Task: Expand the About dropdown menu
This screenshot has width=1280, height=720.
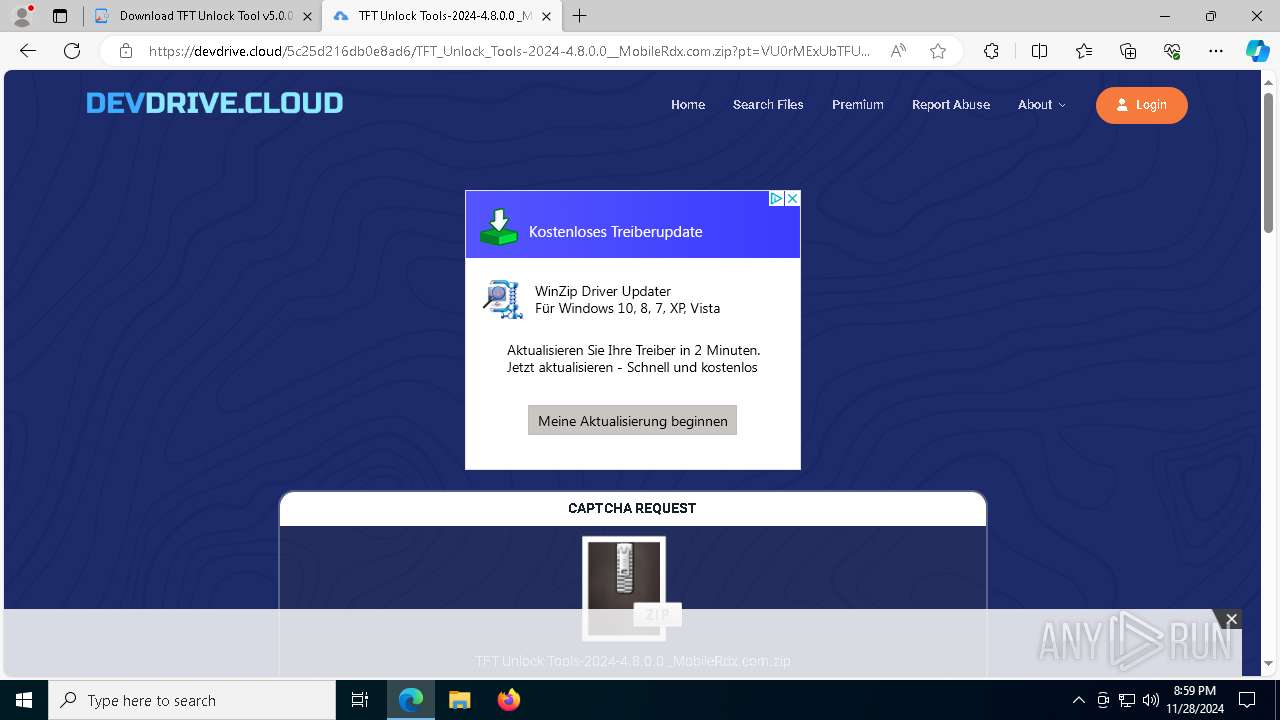Action: click(x=1042, y=104)
